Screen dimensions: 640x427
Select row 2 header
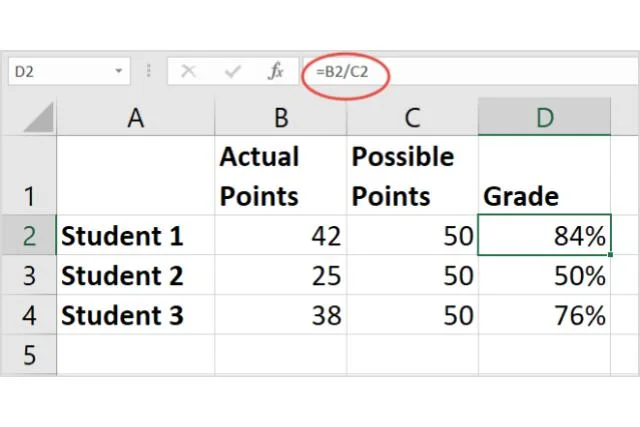[30, 236]
